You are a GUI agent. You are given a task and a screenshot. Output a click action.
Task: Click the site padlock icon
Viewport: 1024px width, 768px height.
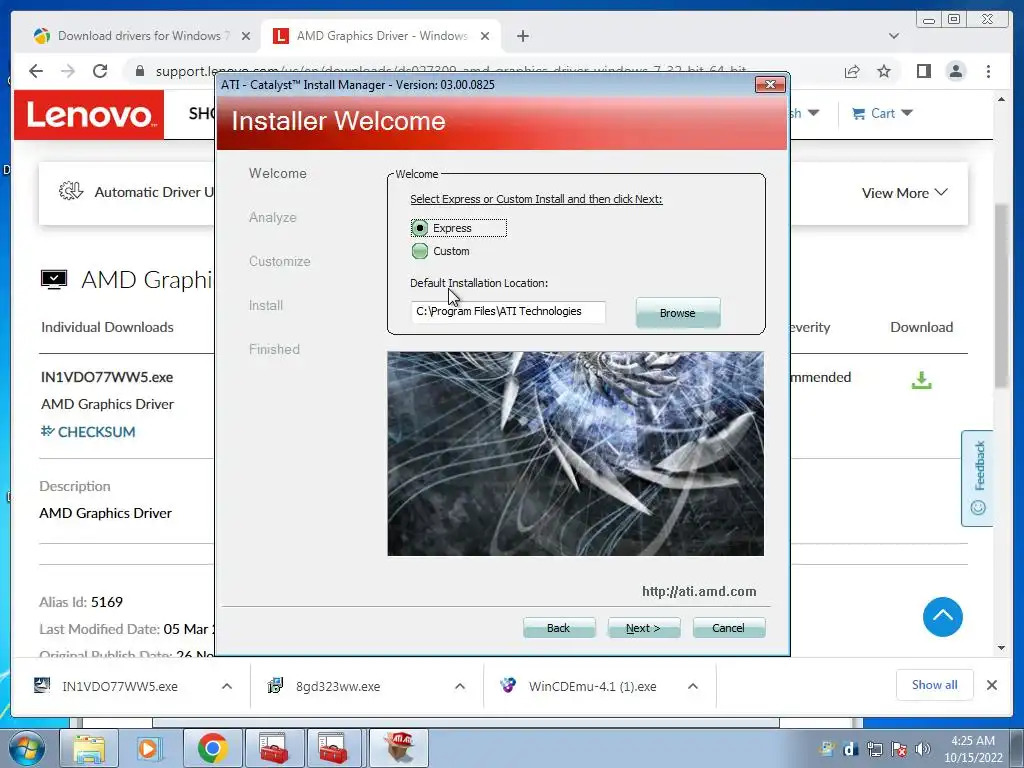coord(139,71)
